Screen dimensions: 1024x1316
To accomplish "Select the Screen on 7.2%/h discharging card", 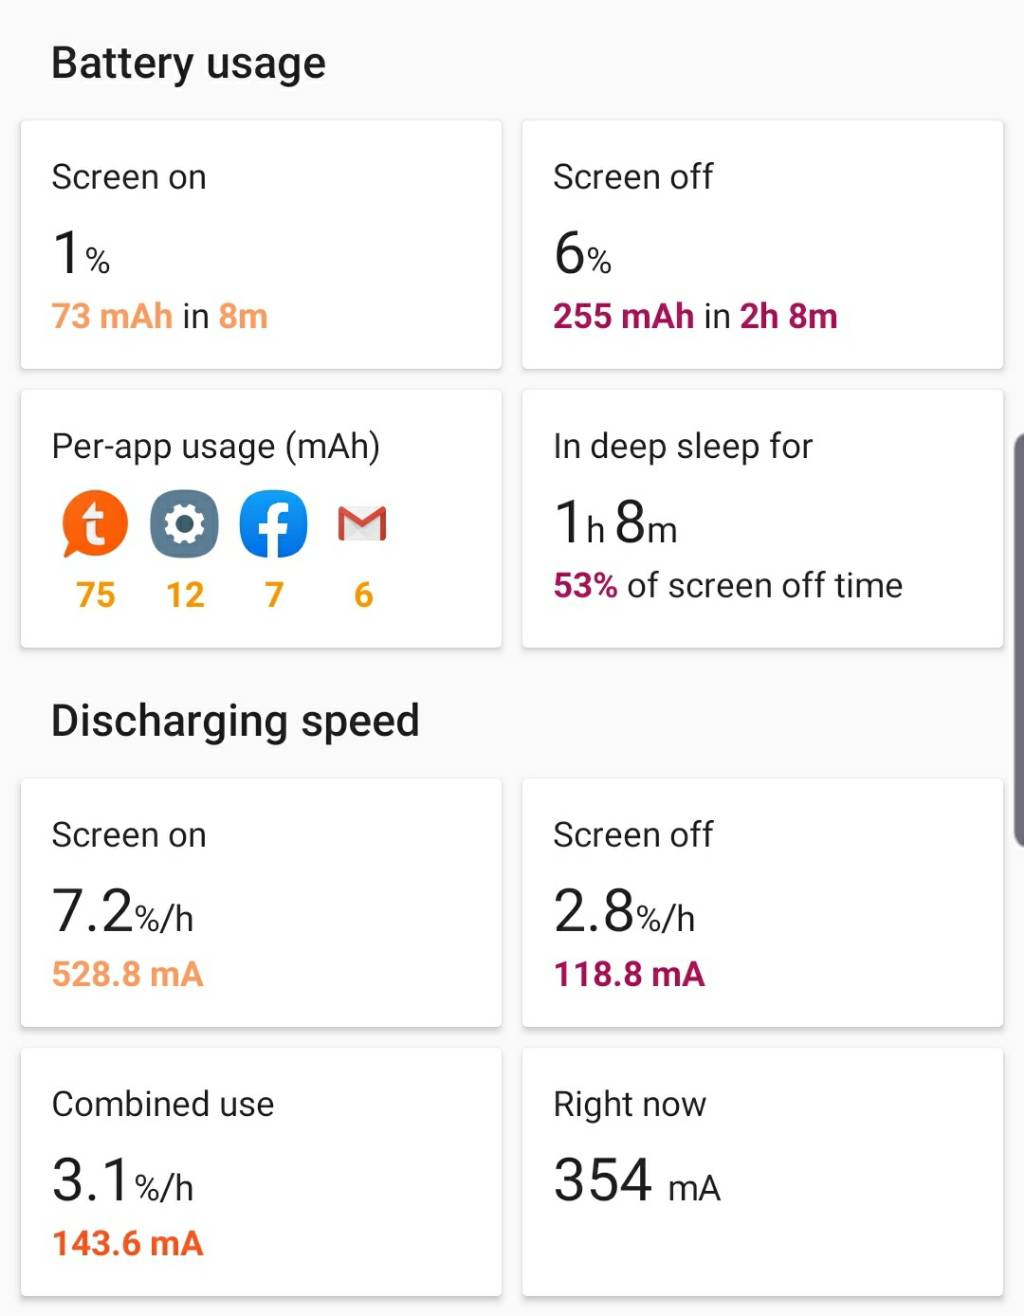I will 261,903.
